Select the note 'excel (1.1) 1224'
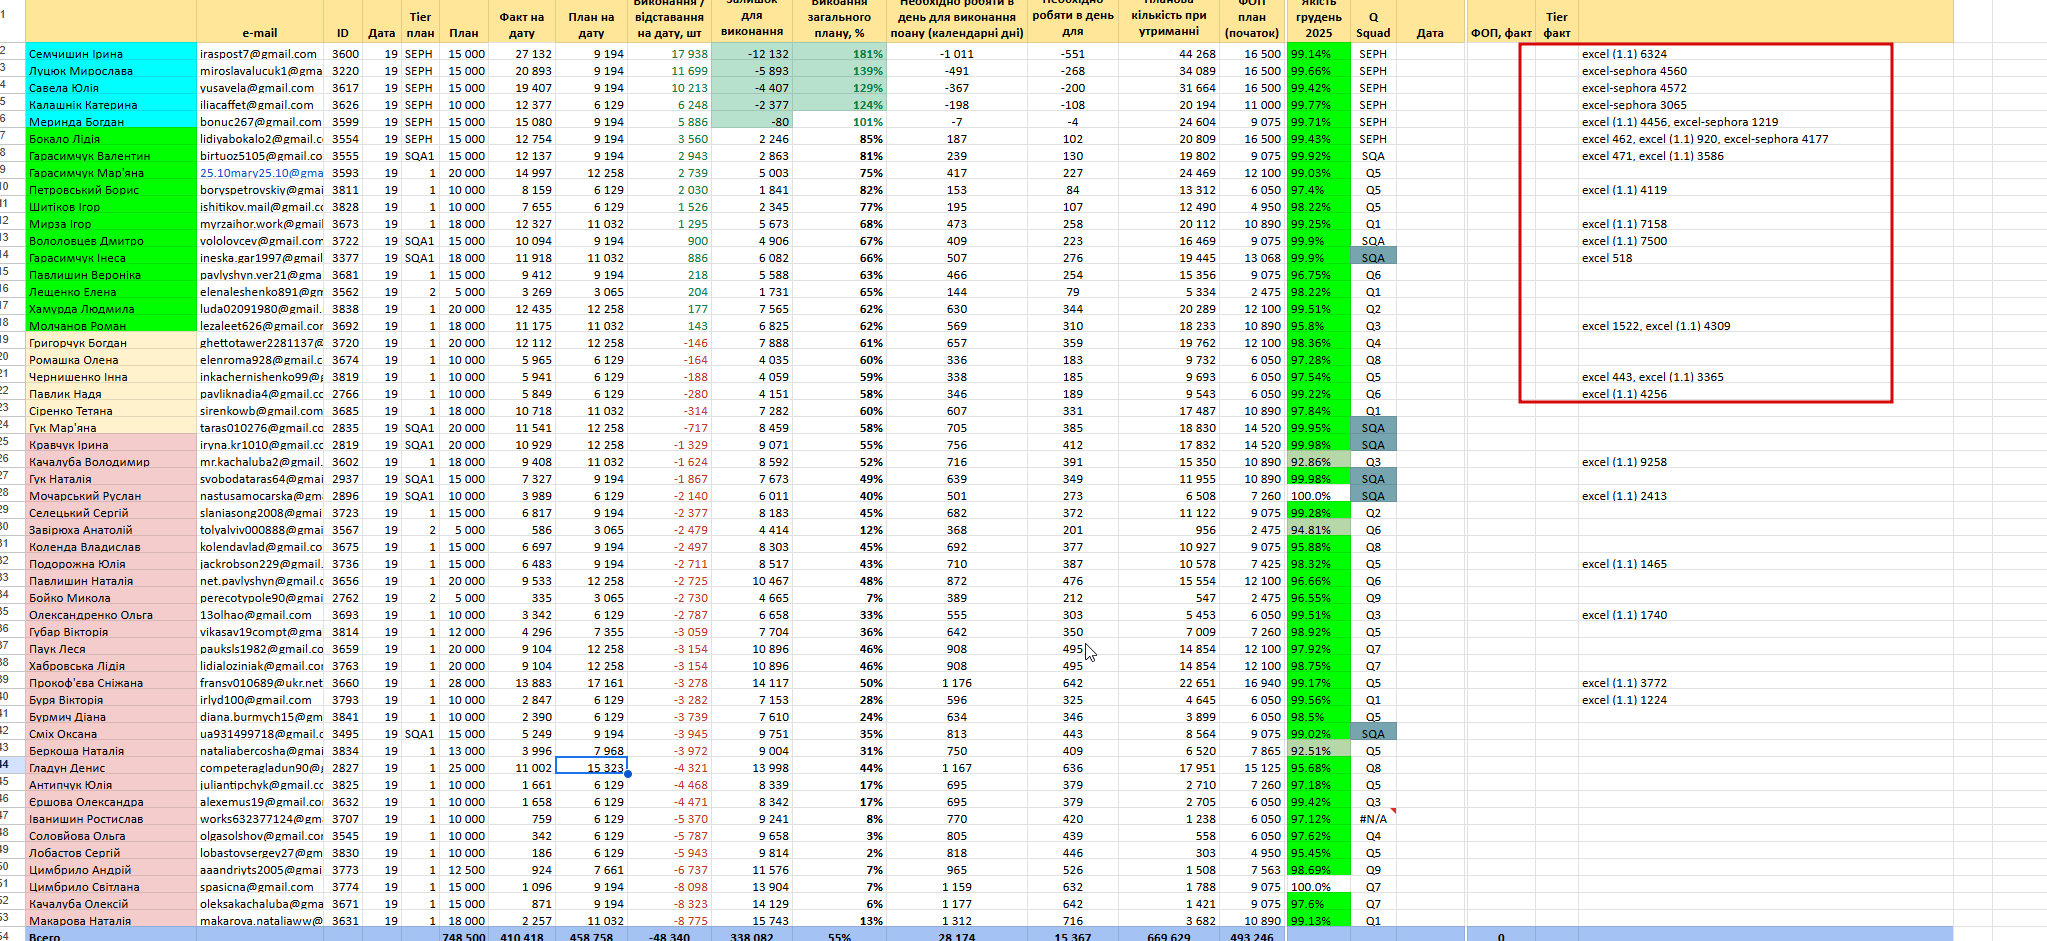Screen dimensions: 2047x941 (1624, 700)
